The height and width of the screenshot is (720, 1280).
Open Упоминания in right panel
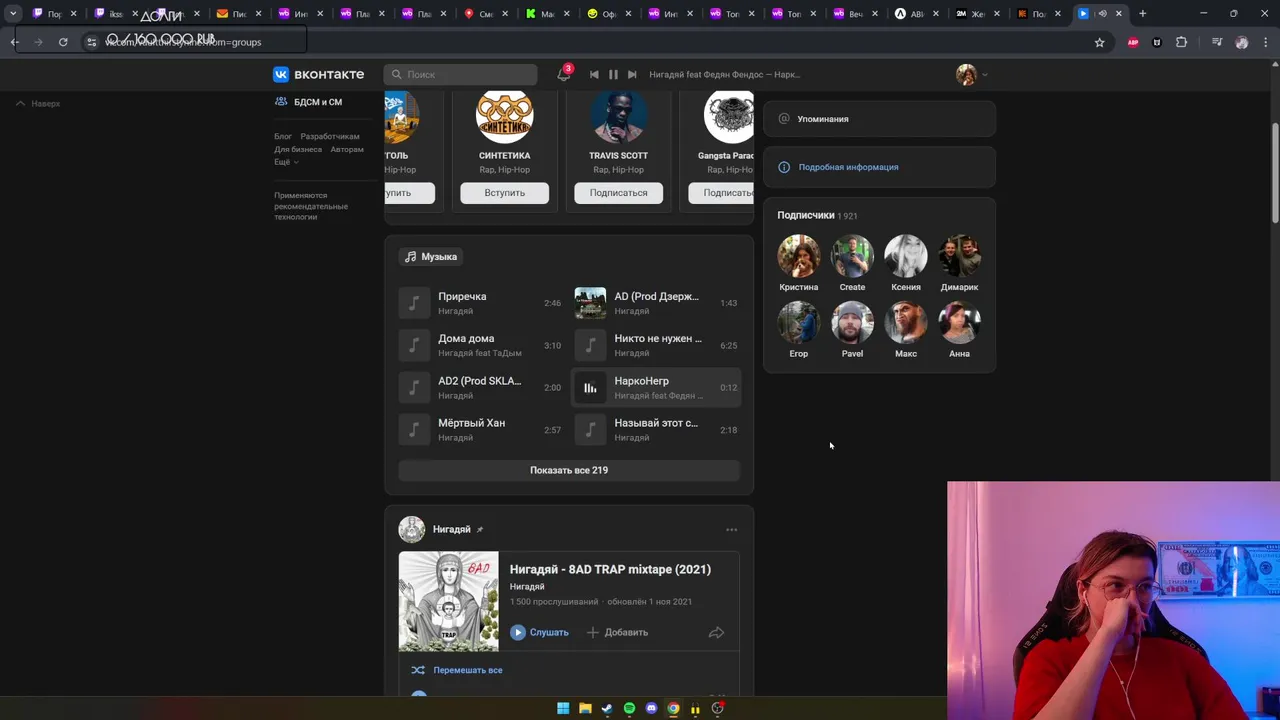point(879,119)
